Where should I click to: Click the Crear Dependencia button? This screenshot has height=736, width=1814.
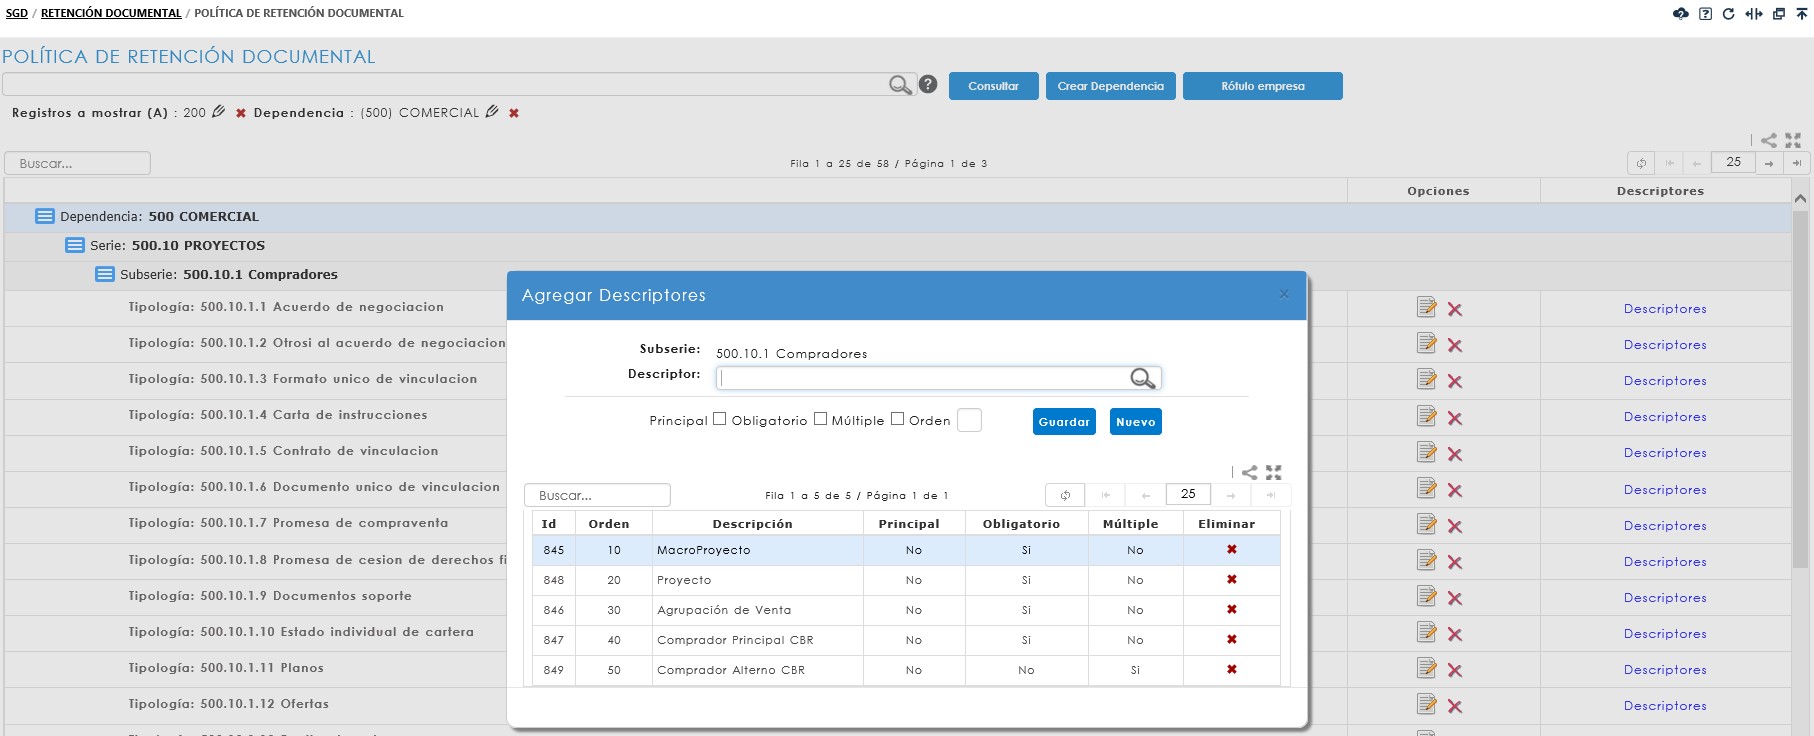click(1111, 86)
